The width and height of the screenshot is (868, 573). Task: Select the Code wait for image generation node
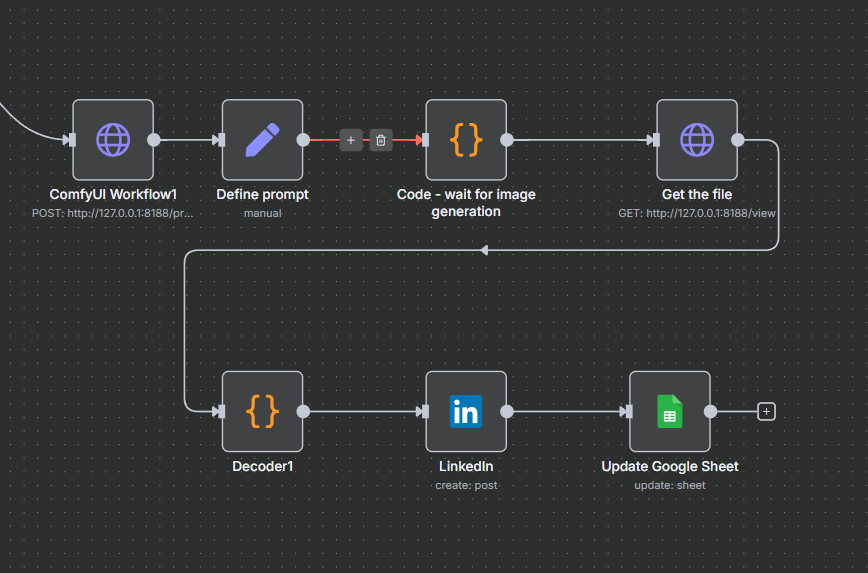coord(466,140)
